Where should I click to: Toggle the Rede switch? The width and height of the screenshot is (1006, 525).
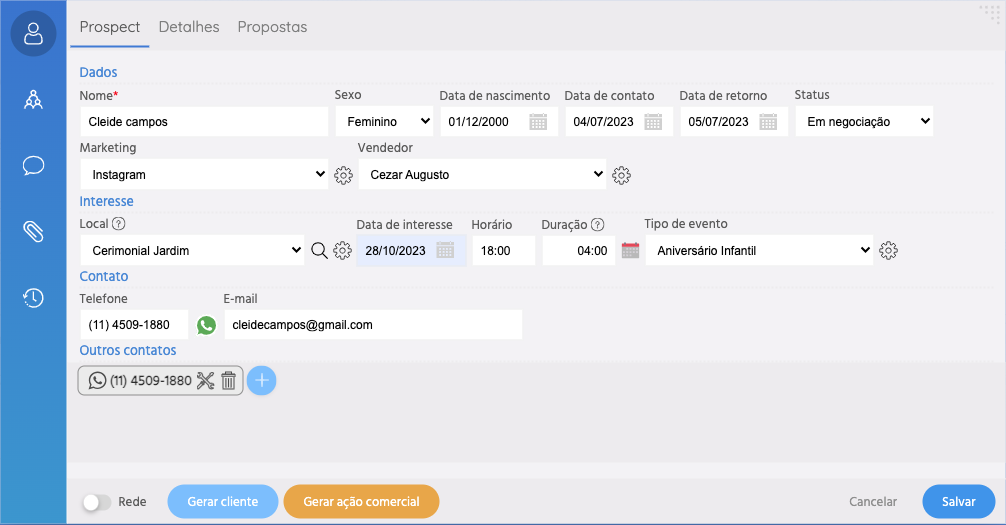(x=96, y=502)
